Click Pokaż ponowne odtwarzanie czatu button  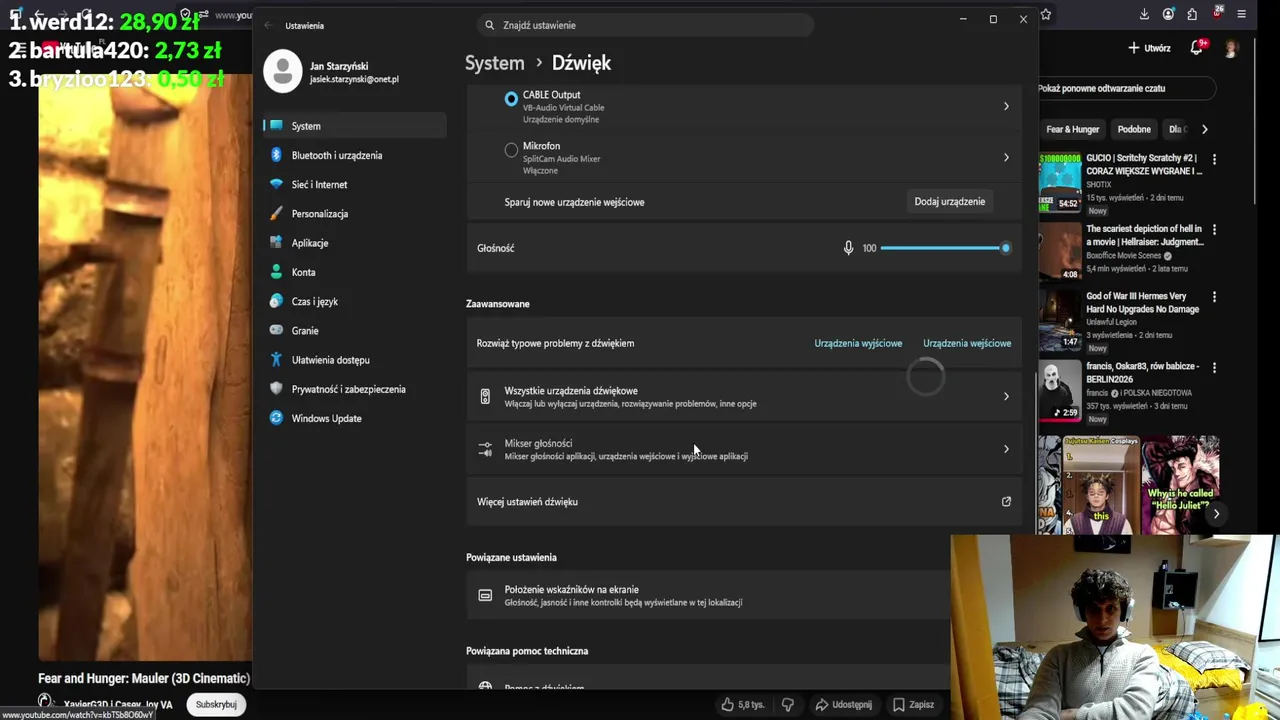(x=1126, y=88)
